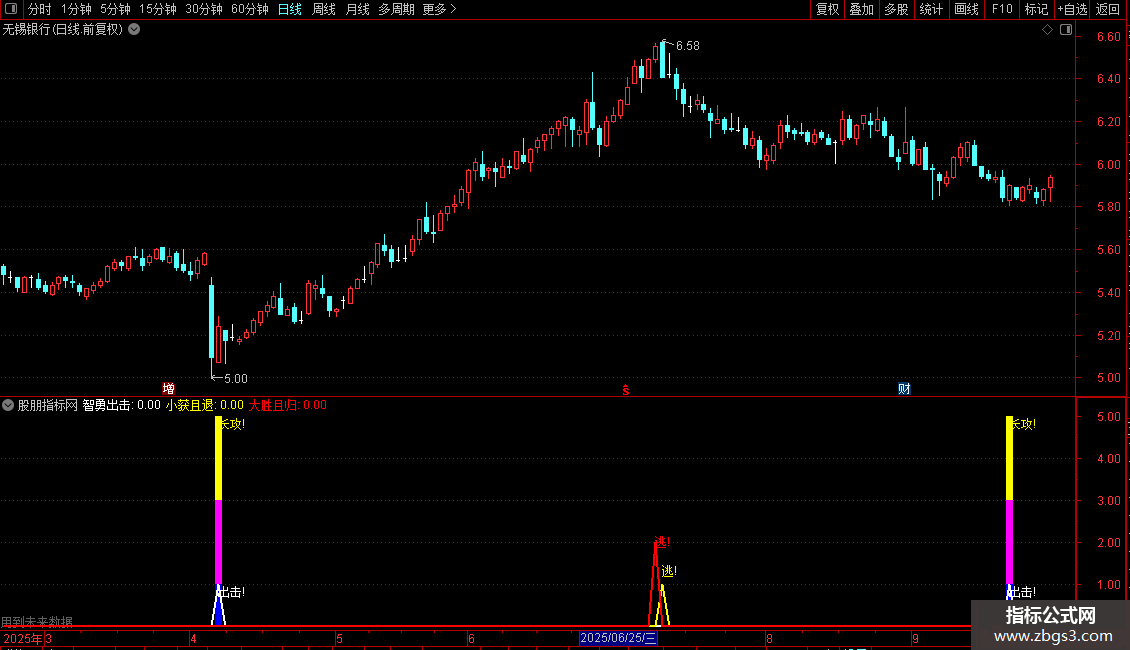Screen dimensions: 1130x650
Task: Open the 画线 drawing tools
Action: point(966,9)
